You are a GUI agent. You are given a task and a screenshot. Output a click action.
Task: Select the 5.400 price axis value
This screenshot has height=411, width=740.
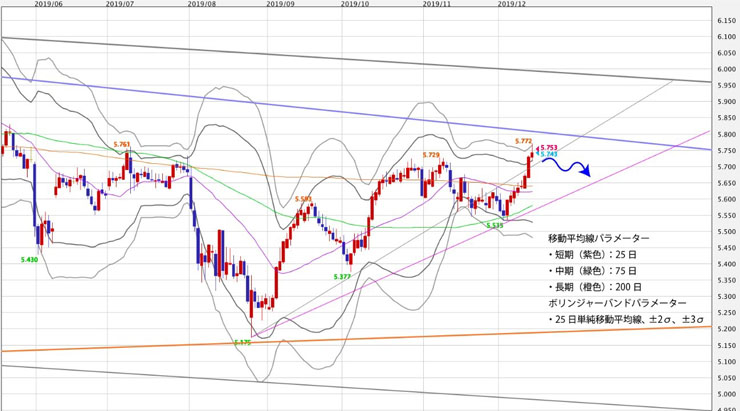coord(727,265)
